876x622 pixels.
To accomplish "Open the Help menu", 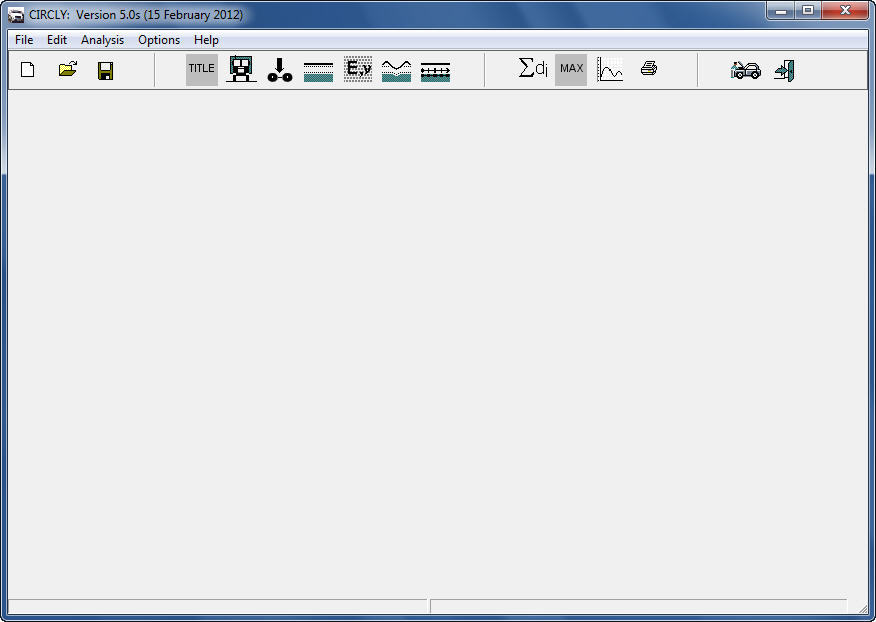I will pos(206,40).
